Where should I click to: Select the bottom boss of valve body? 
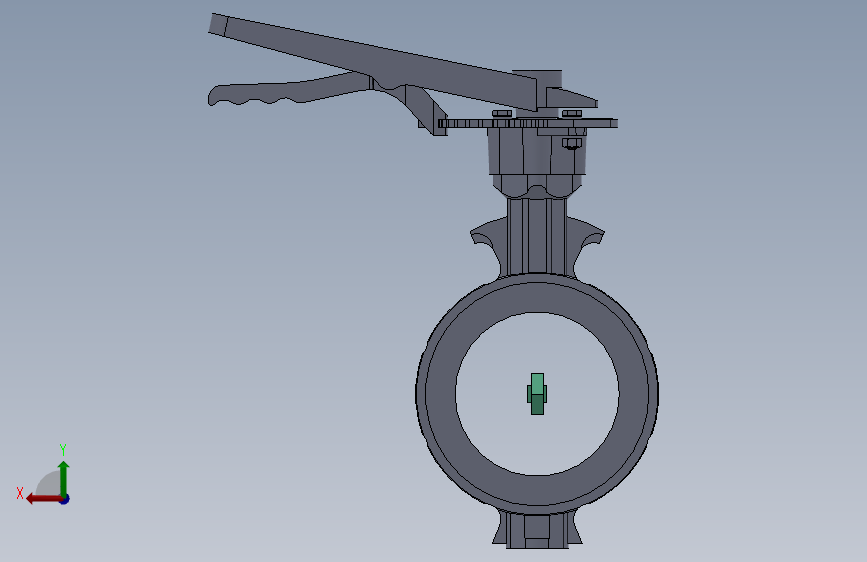(537, 530)
